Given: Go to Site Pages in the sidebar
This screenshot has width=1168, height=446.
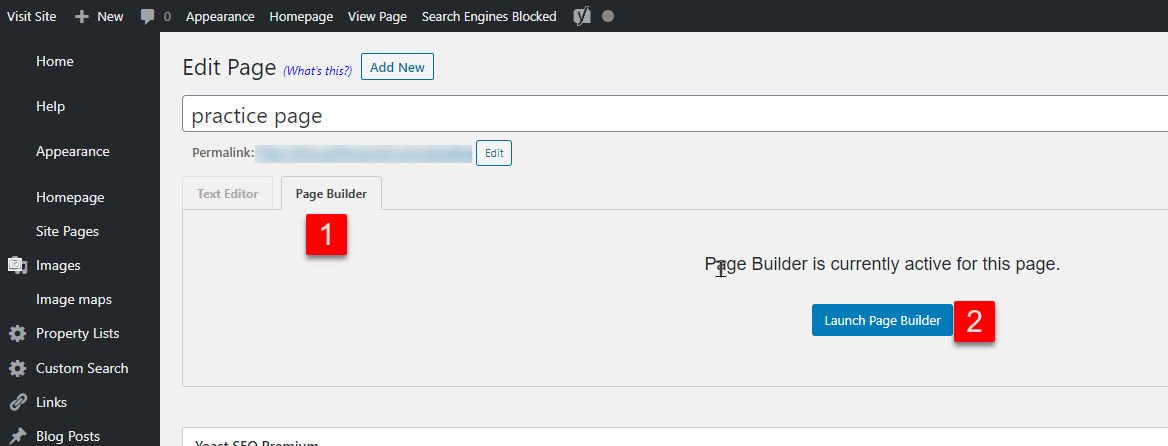Looking at the screenshot, I should tap(67, 231).
